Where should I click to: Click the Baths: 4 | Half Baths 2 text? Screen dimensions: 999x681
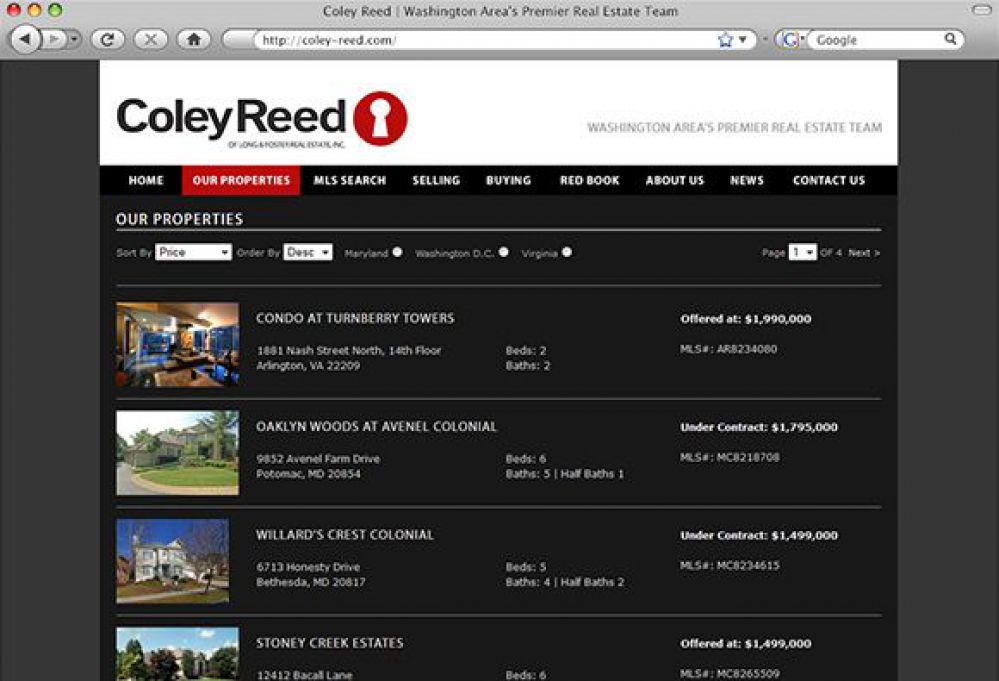click(565, 582)
